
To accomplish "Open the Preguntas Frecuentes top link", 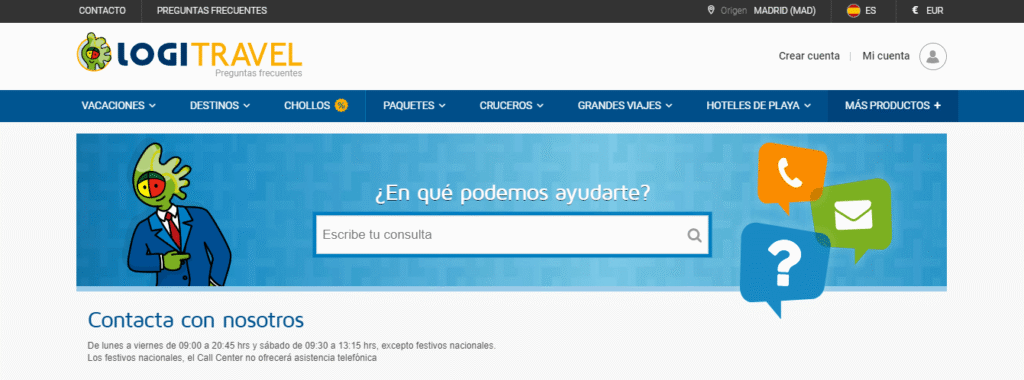I will point(212,10).
